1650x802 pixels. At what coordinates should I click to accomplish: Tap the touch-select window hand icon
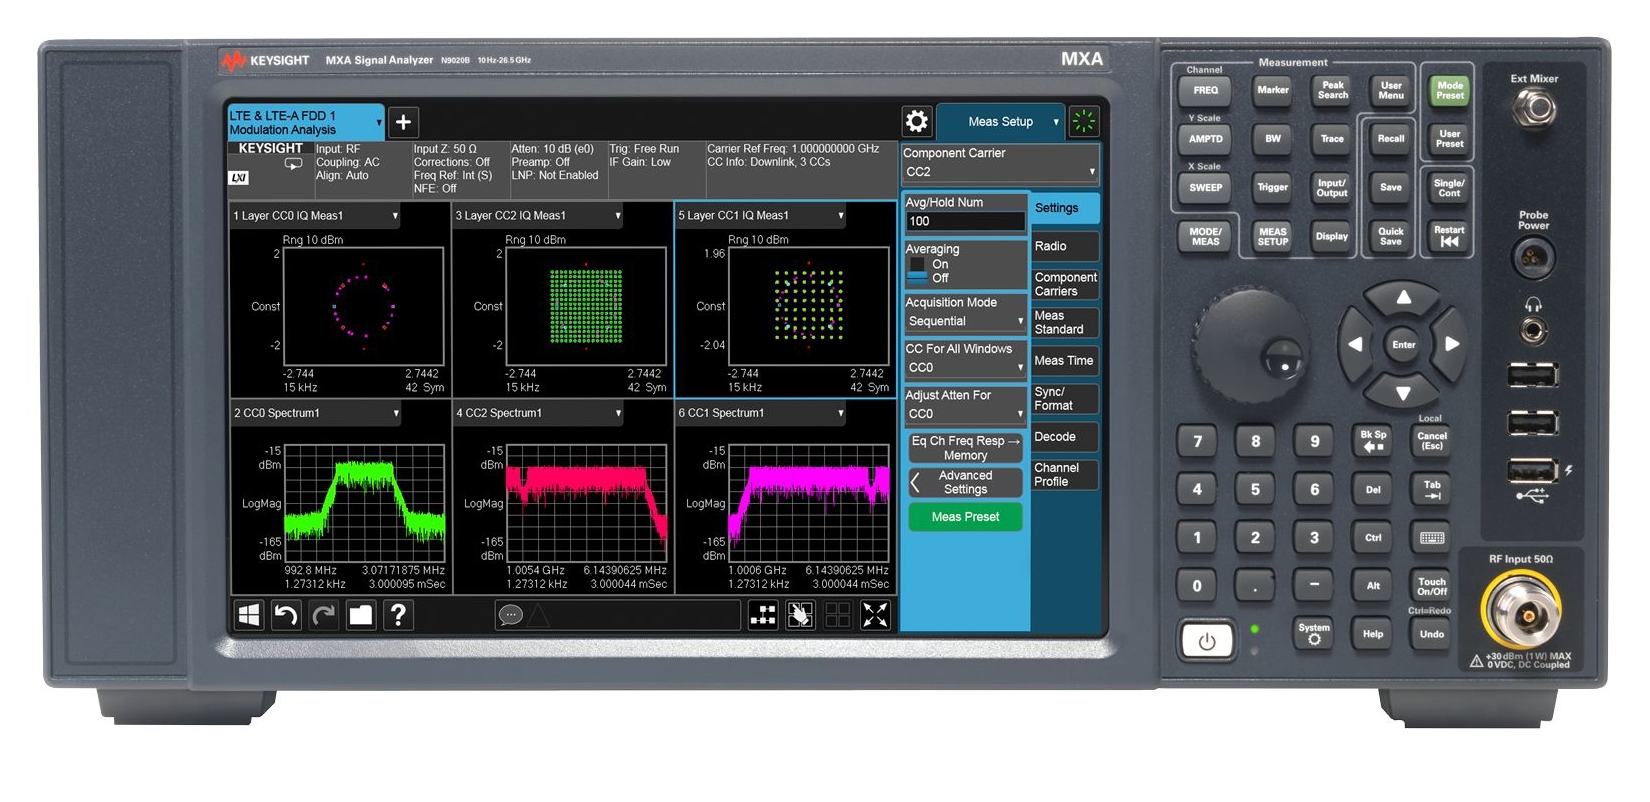pos(800,615)
